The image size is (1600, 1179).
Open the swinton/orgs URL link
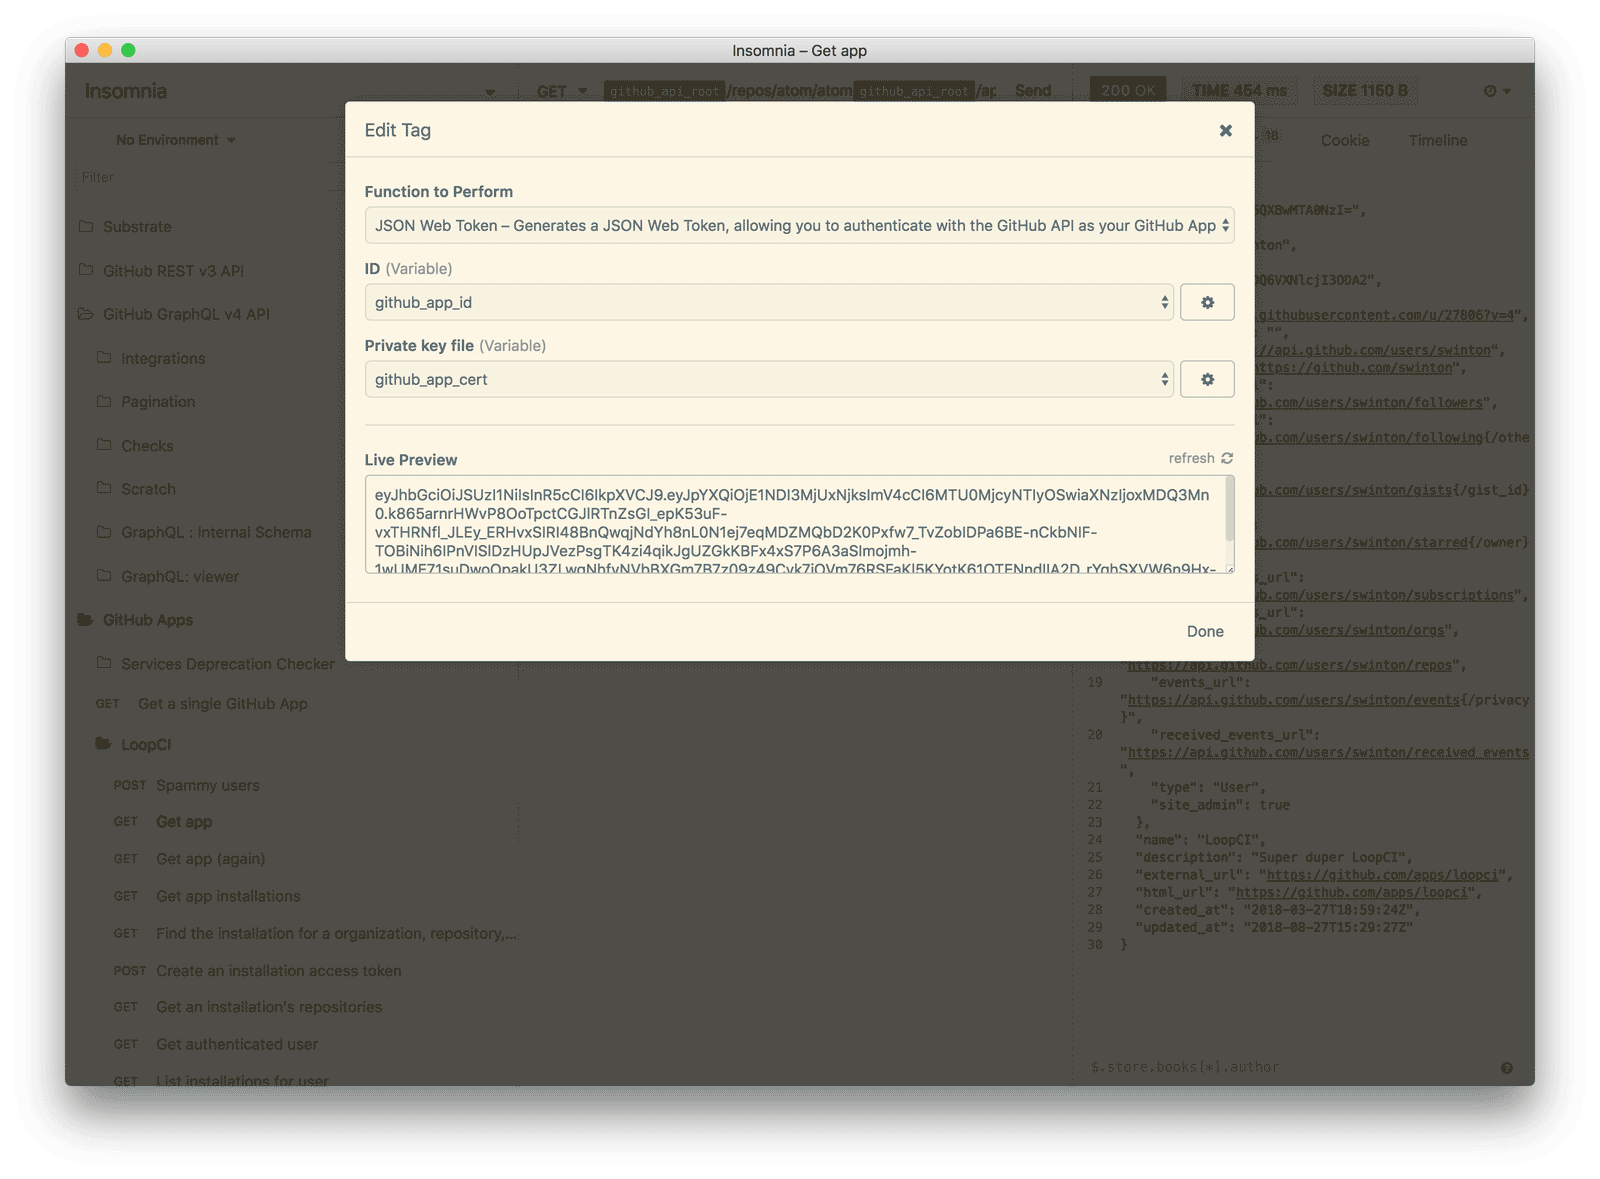tap(1351, 630)
